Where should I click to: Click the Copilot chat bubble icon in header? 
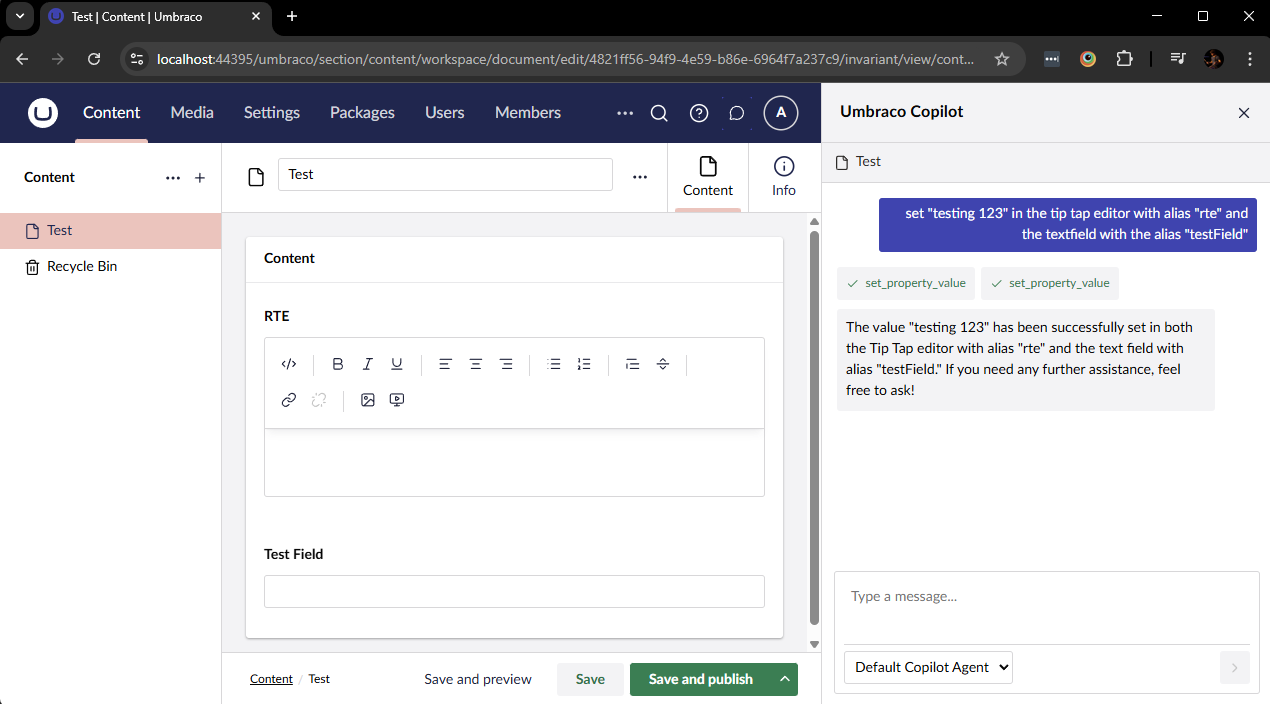737,113
